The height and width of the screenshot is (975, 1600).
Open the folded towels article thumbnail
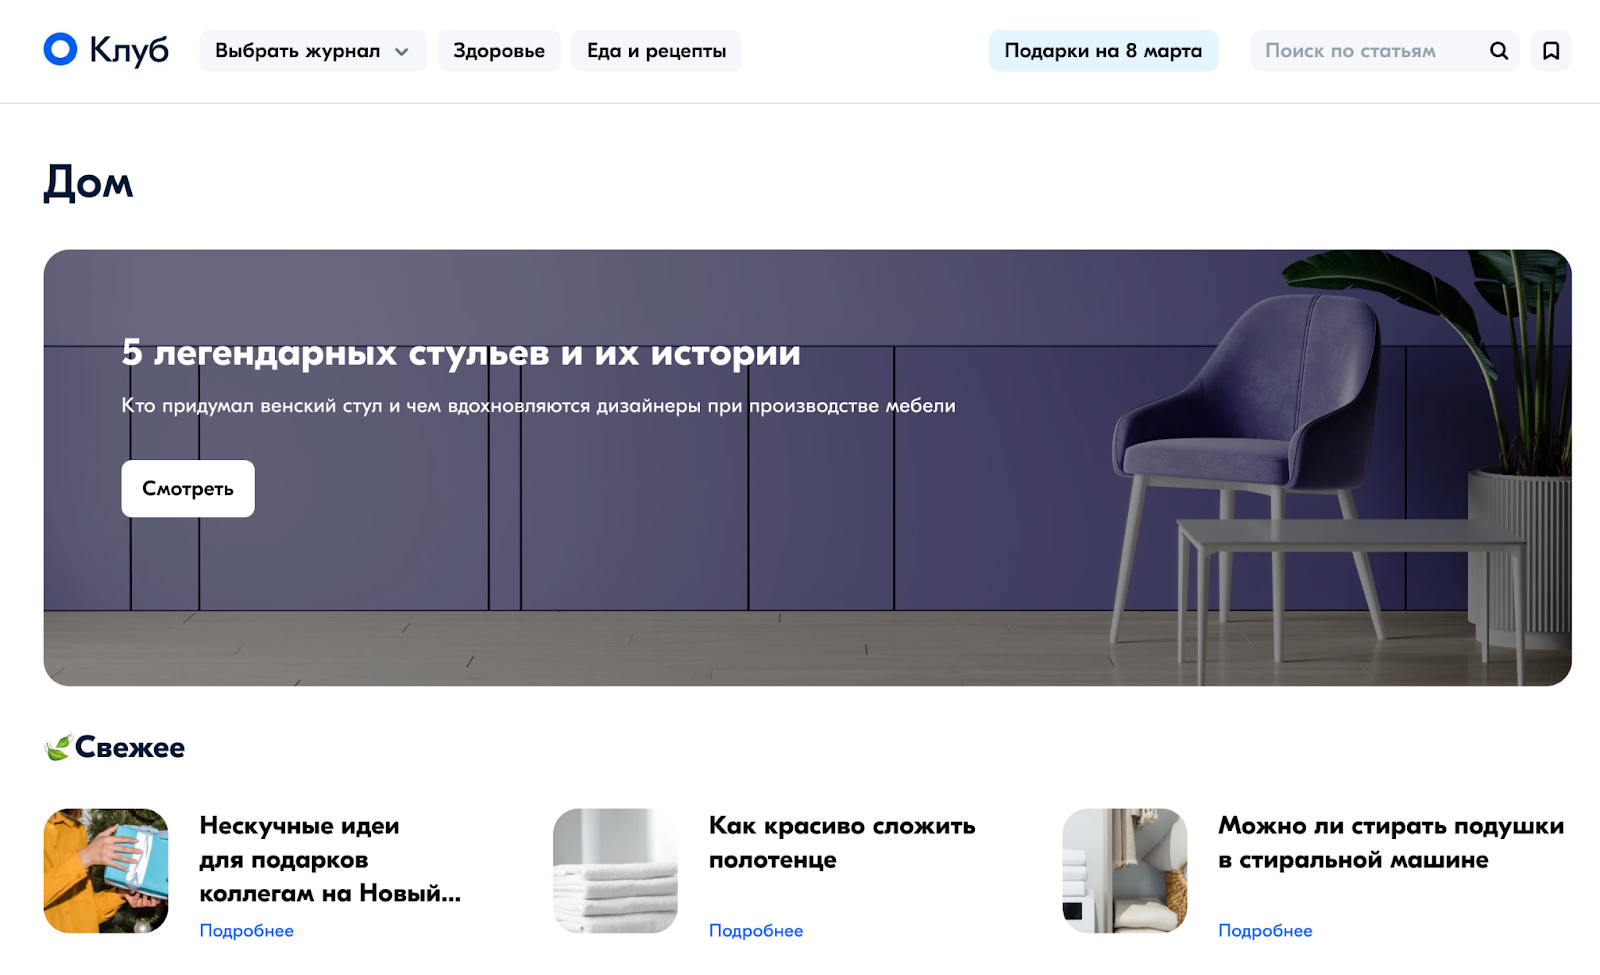(x=615, y=871)
